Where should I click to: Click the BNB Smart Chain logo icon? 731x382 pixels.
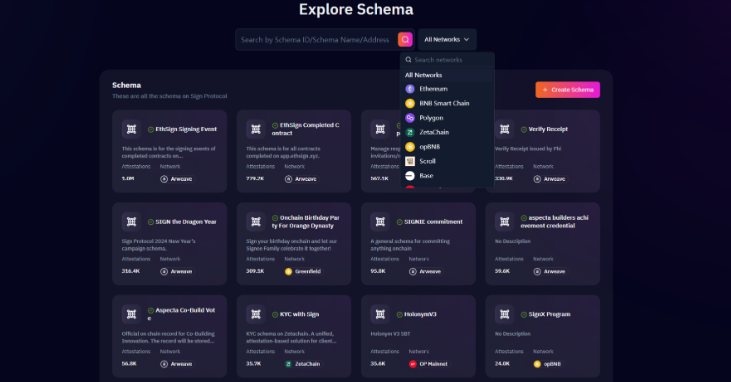pos(410,103)
